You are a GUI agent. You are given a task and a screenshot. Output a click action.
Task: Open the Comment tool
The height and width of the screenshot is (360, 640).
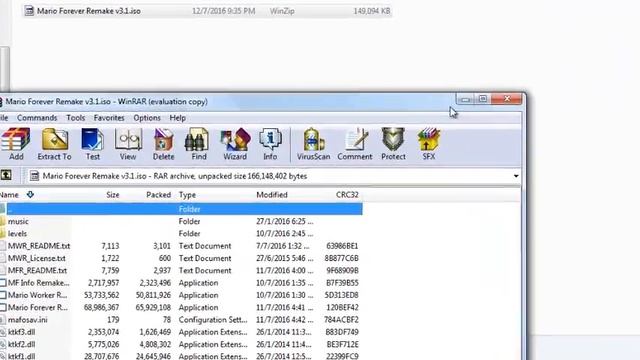pyautogui.click(x=355, y=144)
